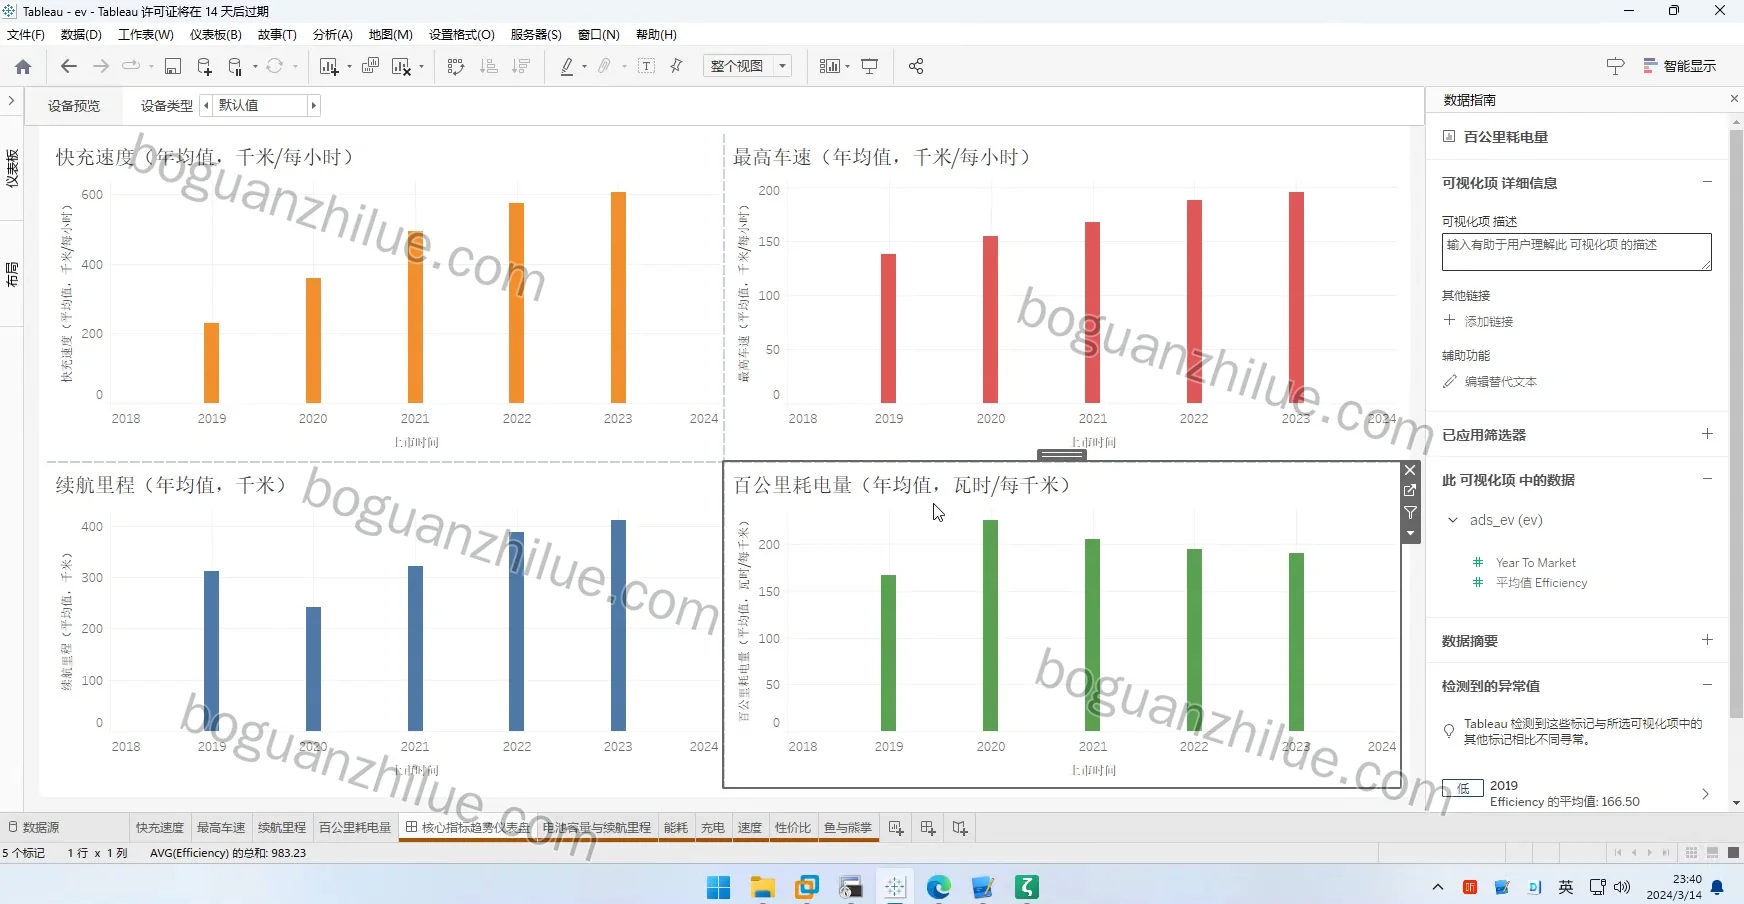Click the undo back arrow
The width and height of the screenshot is (1744, 904).
coord(69,66)
